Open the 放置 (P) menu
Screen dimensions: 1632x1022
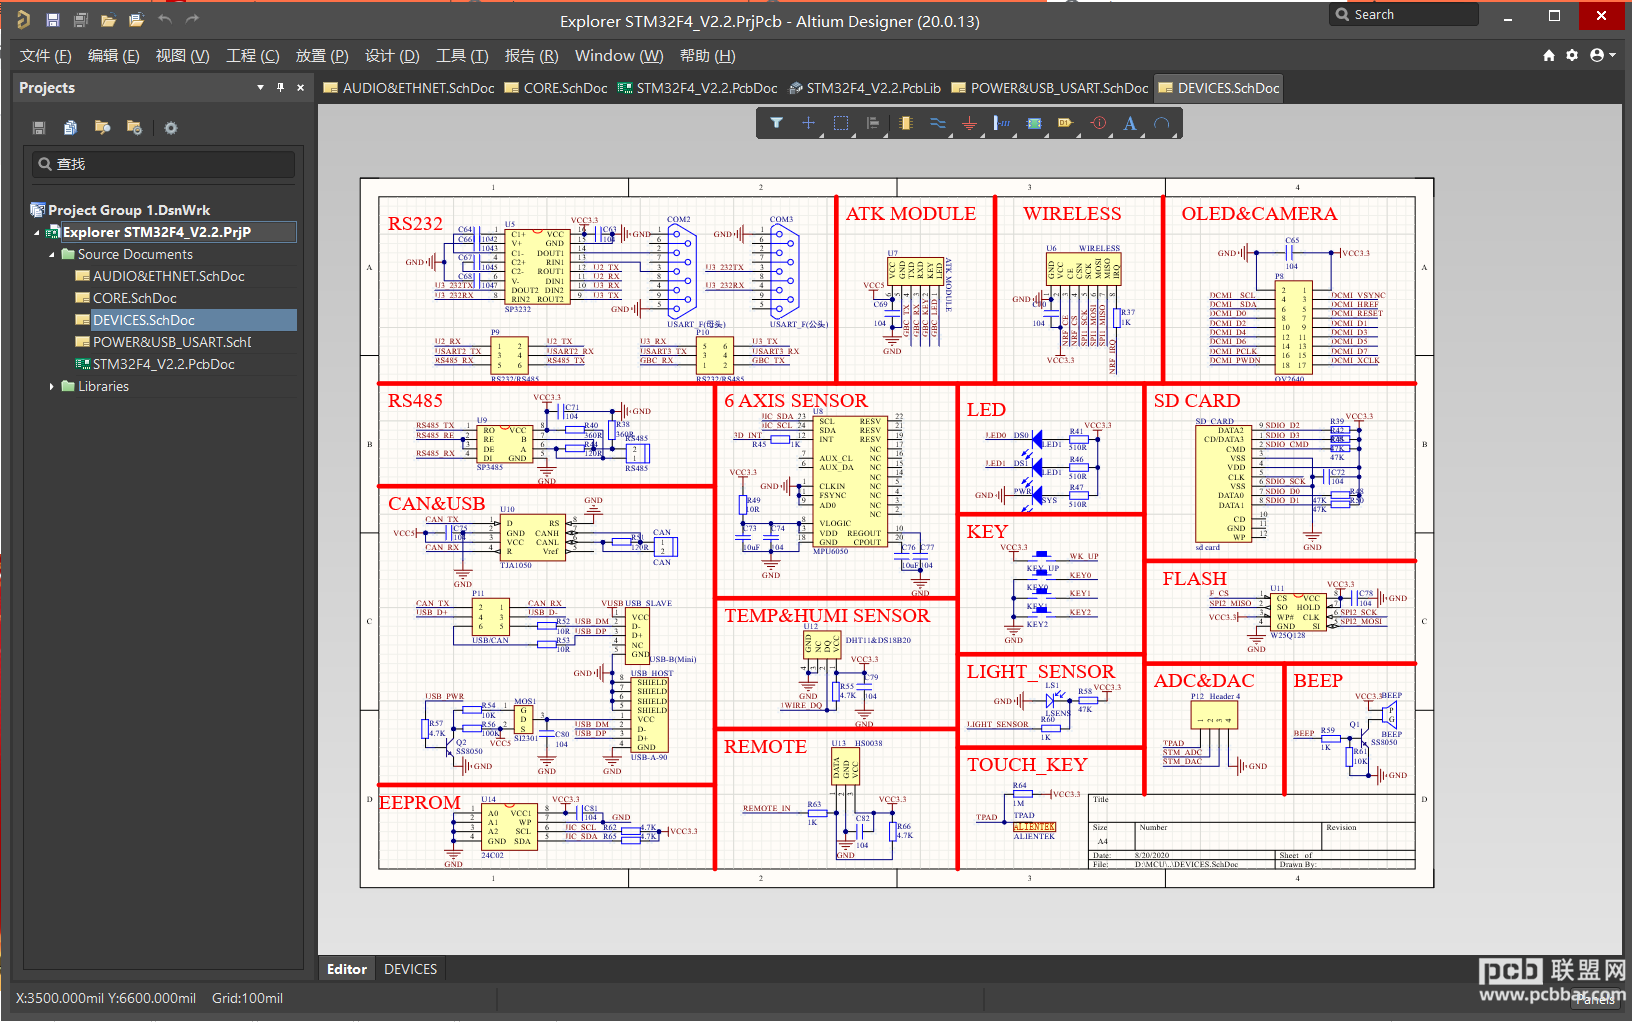[322, 56]
